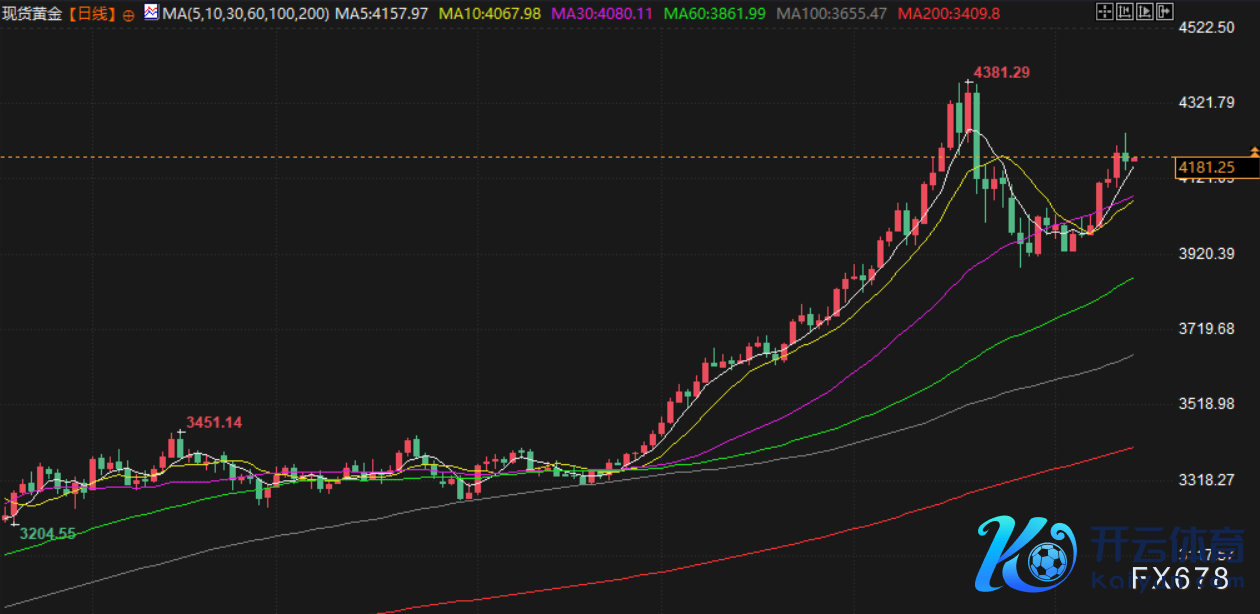Open the MA indicator chart icon

tap(151, 13)
